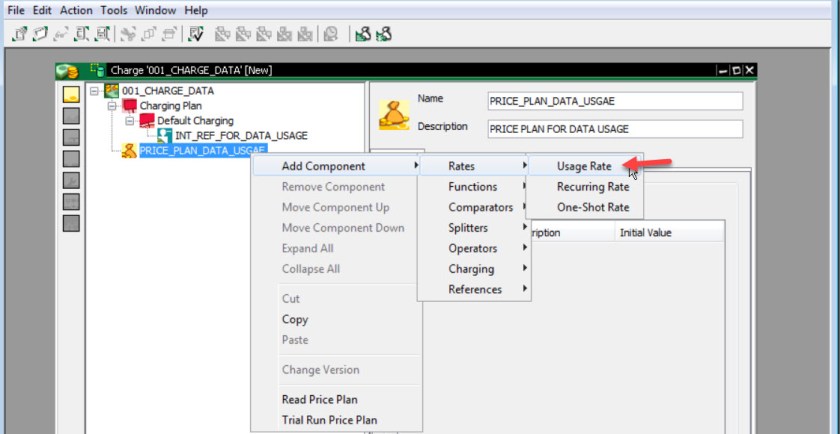Click the rightmost green coin-figure toolbar icon
The height and width of the screenshot is (434, 840).
[384, 34]
